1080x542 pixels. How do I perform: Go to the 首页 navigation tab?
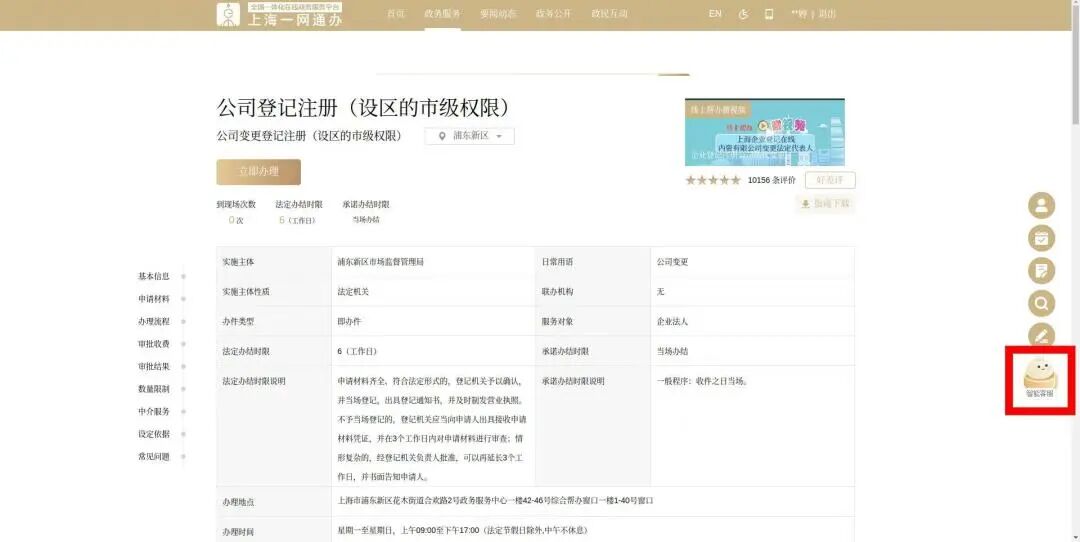396,14
